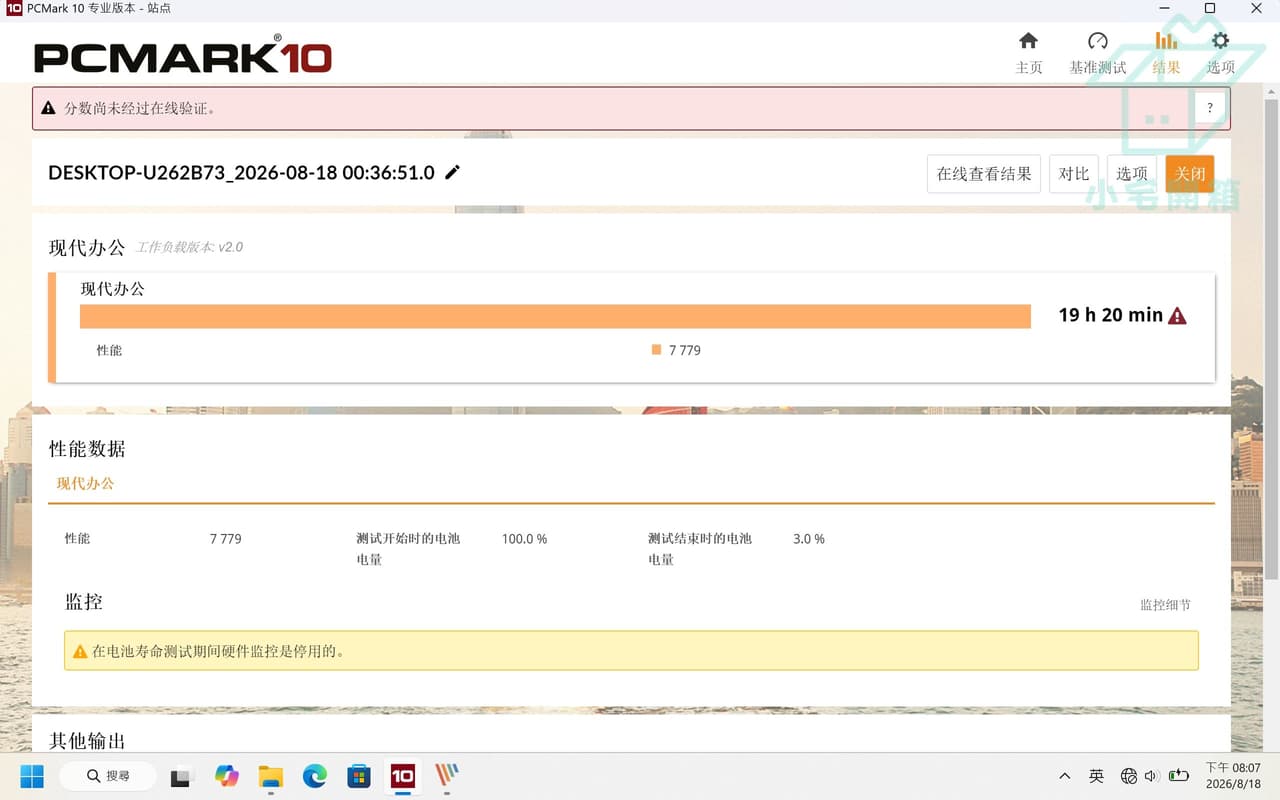Open the Windows Start menu
1280x800 pixels.
32,776
